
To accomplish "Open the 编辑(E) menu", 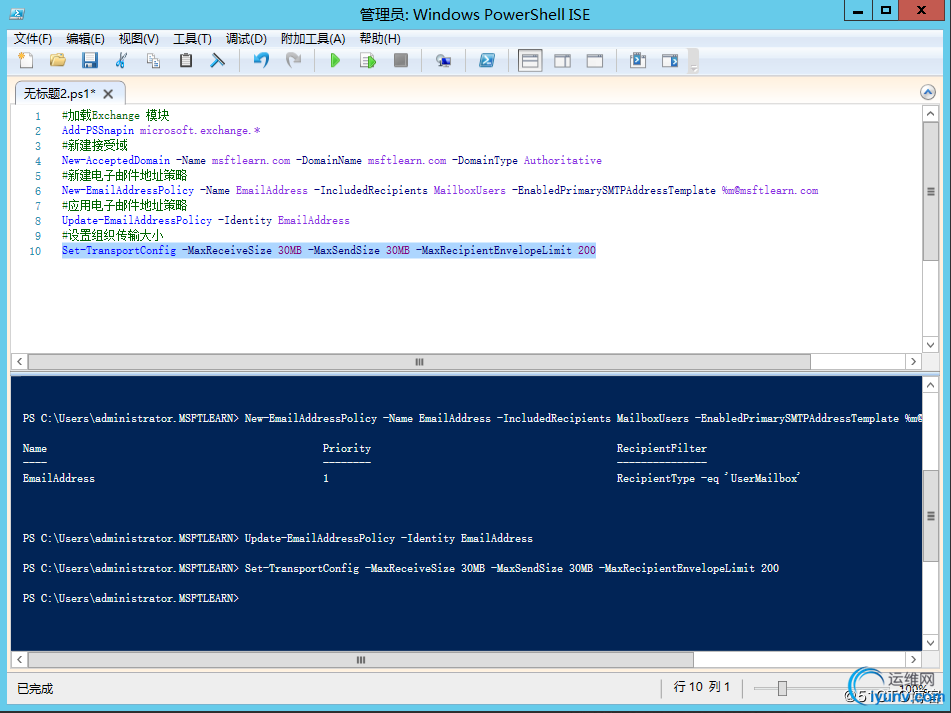I will [x=86, y=39].
